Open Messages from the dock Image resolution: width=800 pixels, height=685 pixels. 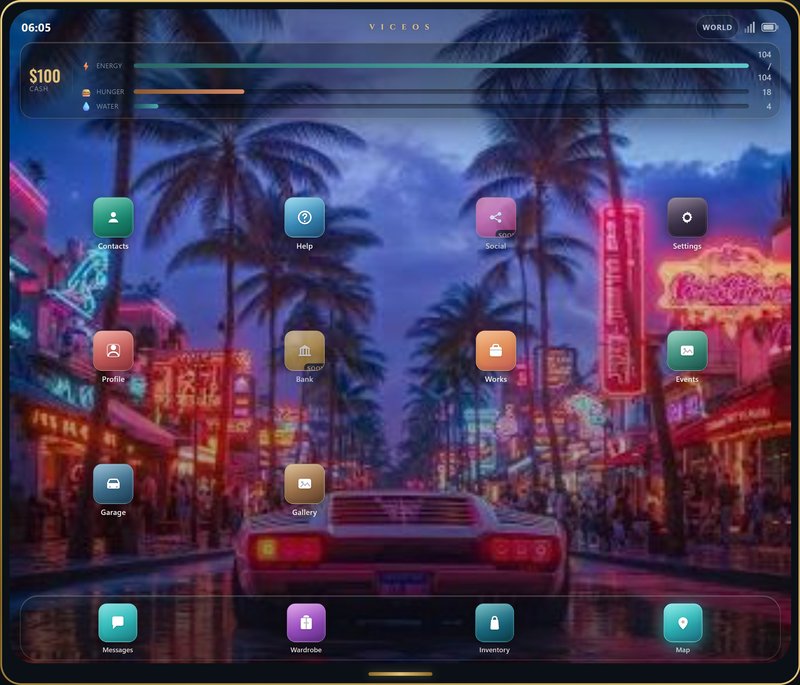click(118, 623)
